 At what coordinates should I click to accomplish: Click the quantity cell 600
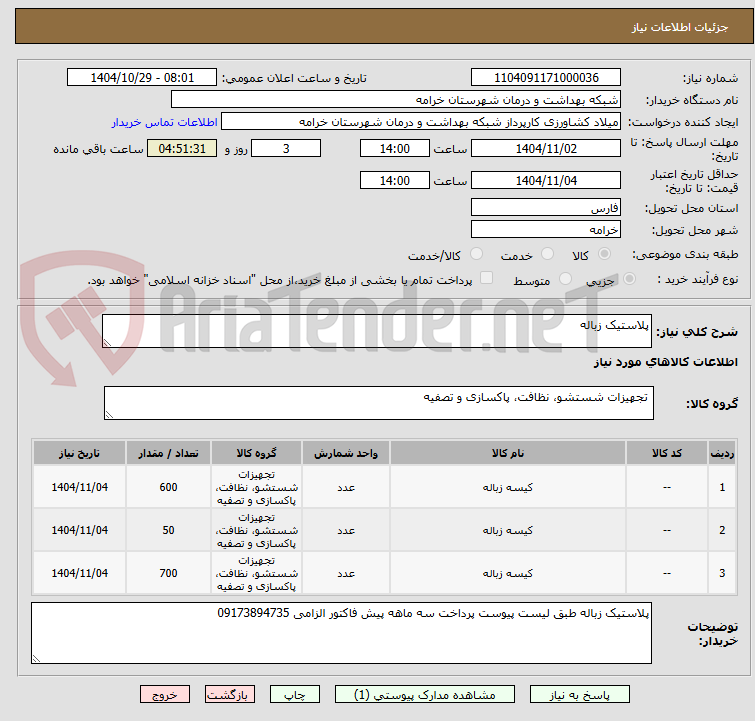point(168,487)
